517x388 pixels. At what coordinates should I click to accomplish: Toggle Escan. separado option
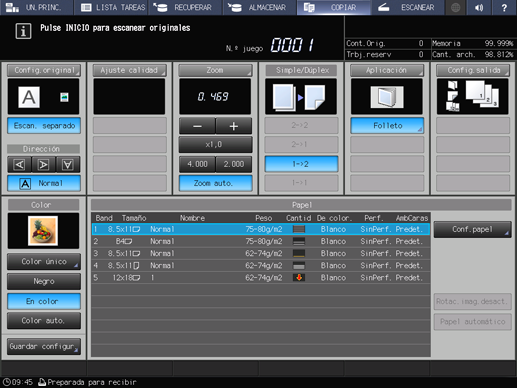point(44,126)
